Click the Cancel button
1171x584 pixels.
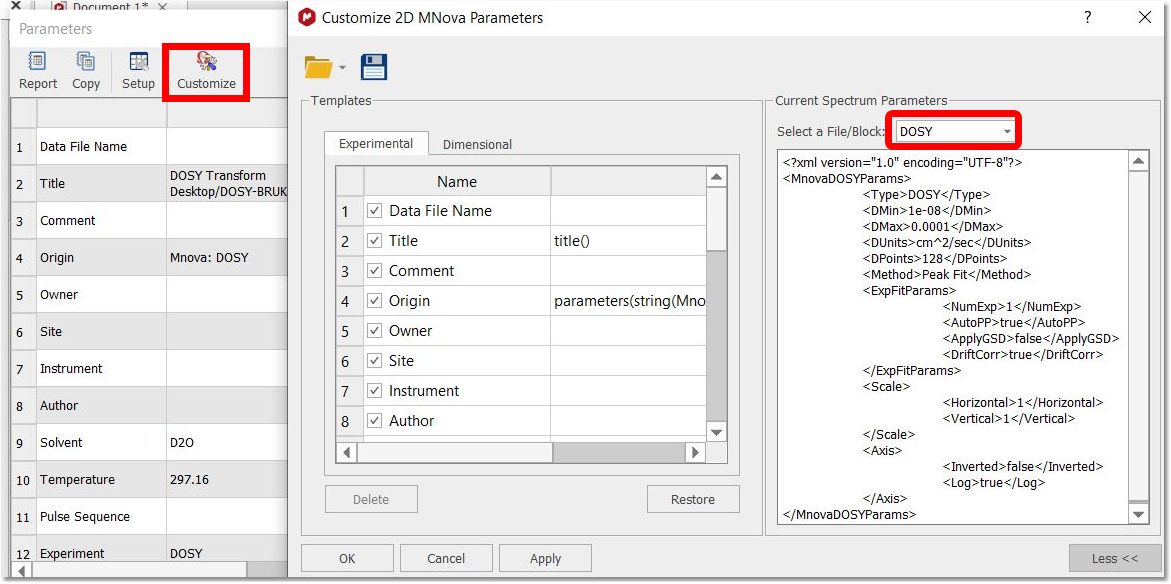pos(446,558)
